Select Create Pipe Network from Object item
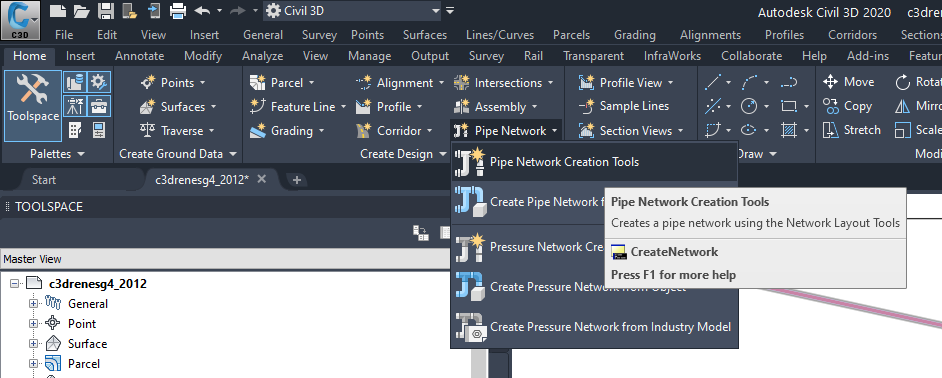 pyautogui.click(x=529, y=202)
